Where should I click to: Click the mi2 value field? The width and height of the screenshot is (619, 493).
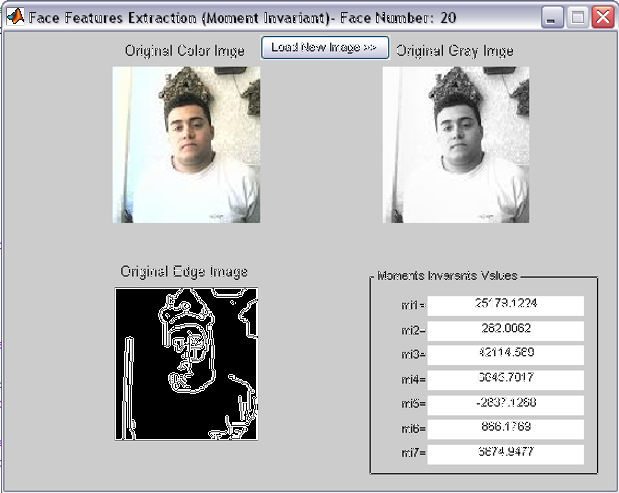(x=505, y=330)
